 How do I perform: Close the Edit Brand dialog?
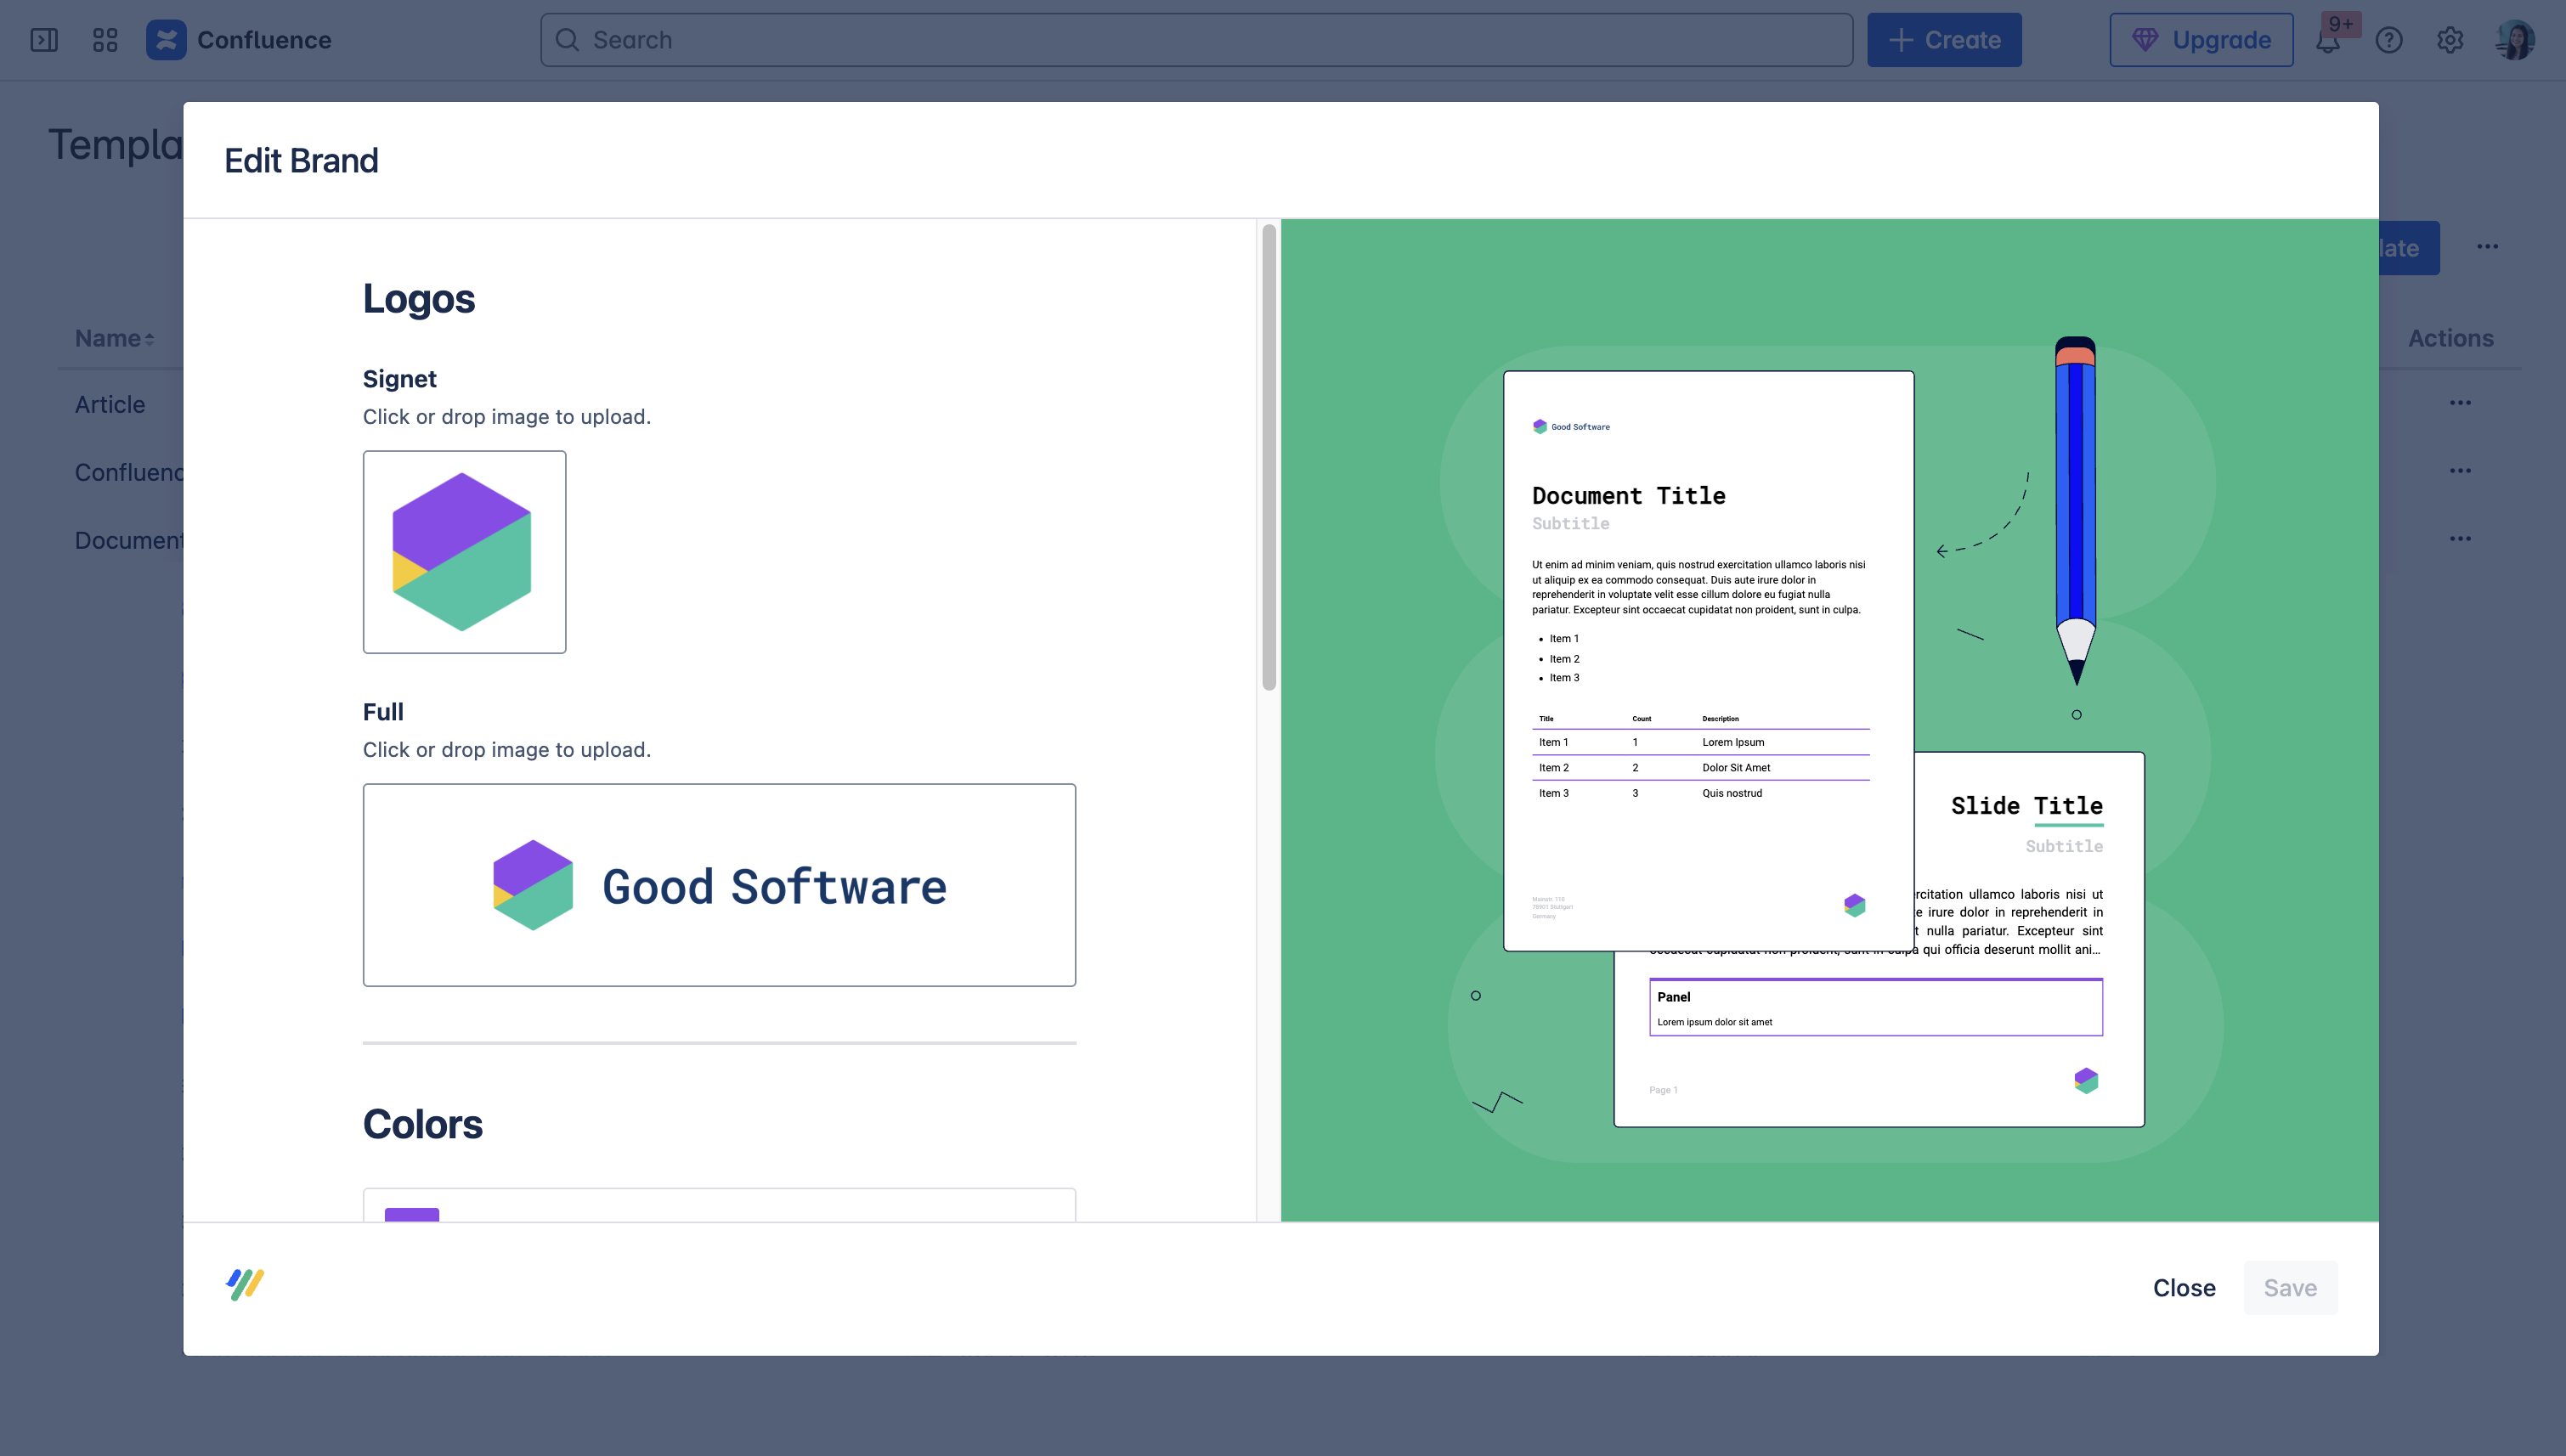click(2184, 1288)
